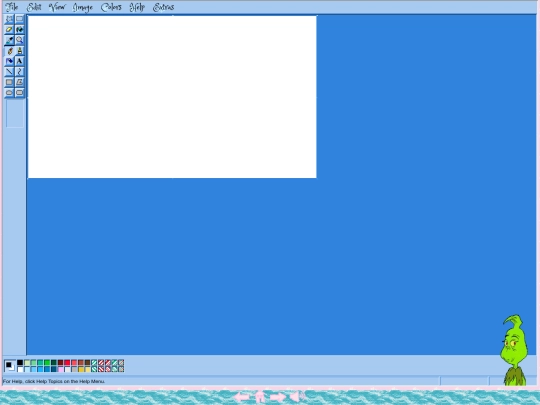540x405 pixels.
Task: Open the Image menu
Action: click(x=83, y=7)
